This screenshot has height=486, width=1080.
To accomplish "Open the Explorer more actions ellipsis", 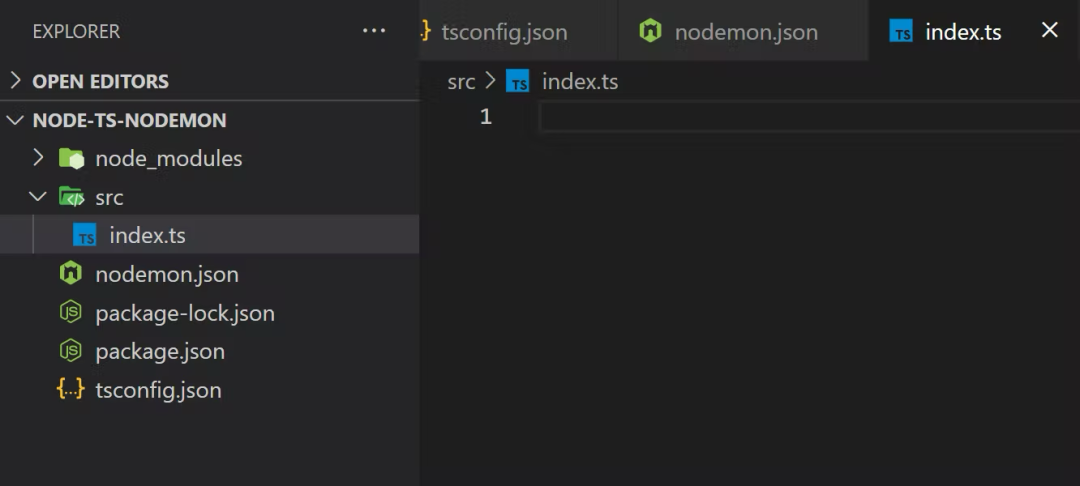I will tap(374, 31).
